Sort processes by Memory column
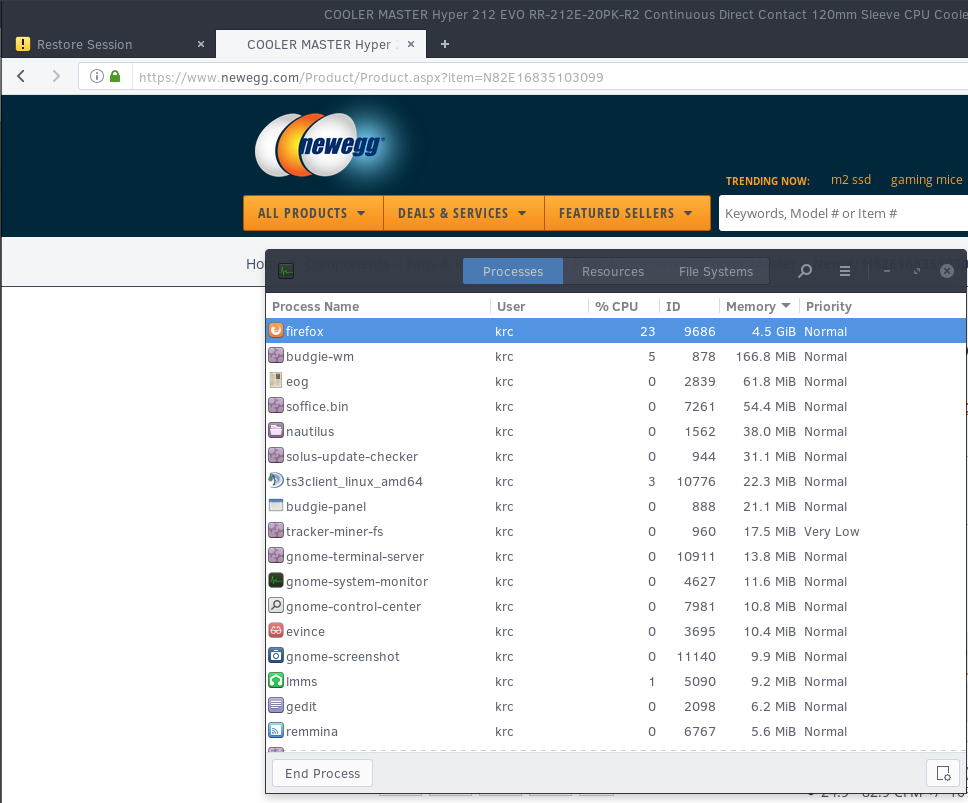Image resolution: width=968 pixels, height=803 pixels. pyautogui.click(x=758, y=306)
